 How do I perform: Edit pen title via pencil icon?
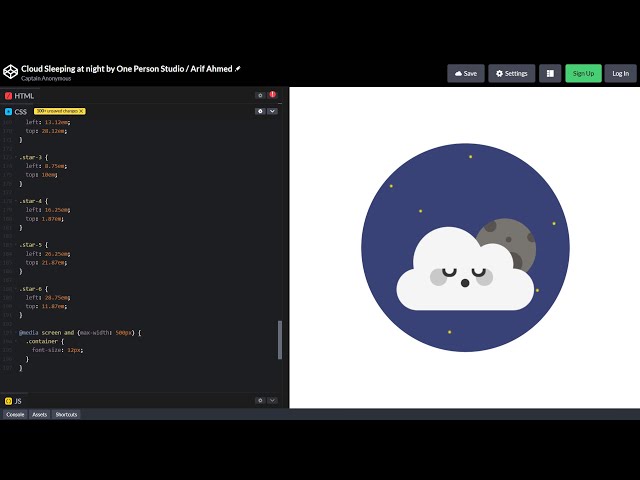(238, 69)
